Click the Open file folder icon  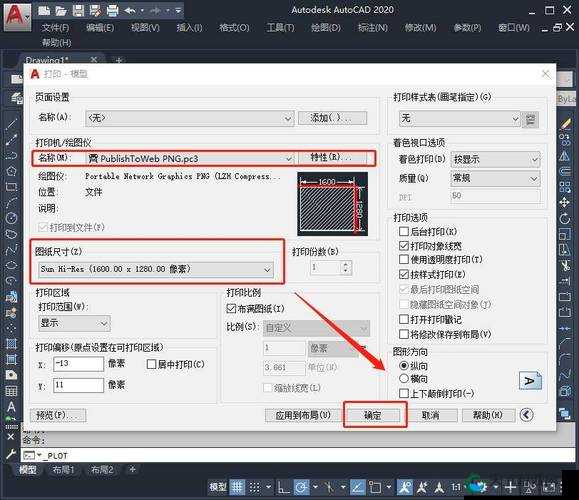[x=61, y=11]
